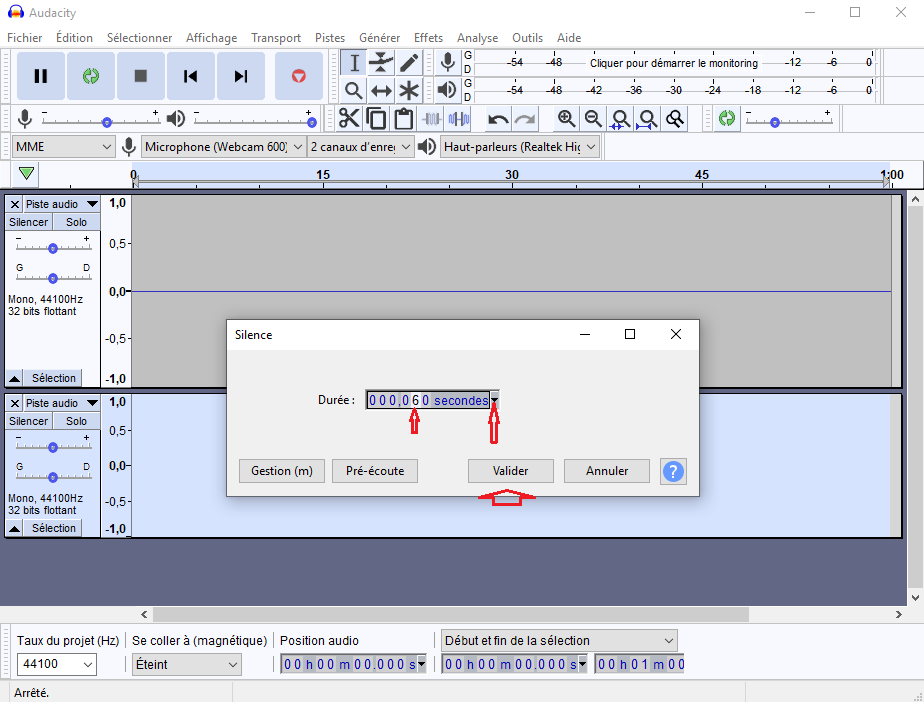This screenshot has height=702, width=924.
Task: Open the Générer menu
Action: pyautogui.click(x=379, y=38)
